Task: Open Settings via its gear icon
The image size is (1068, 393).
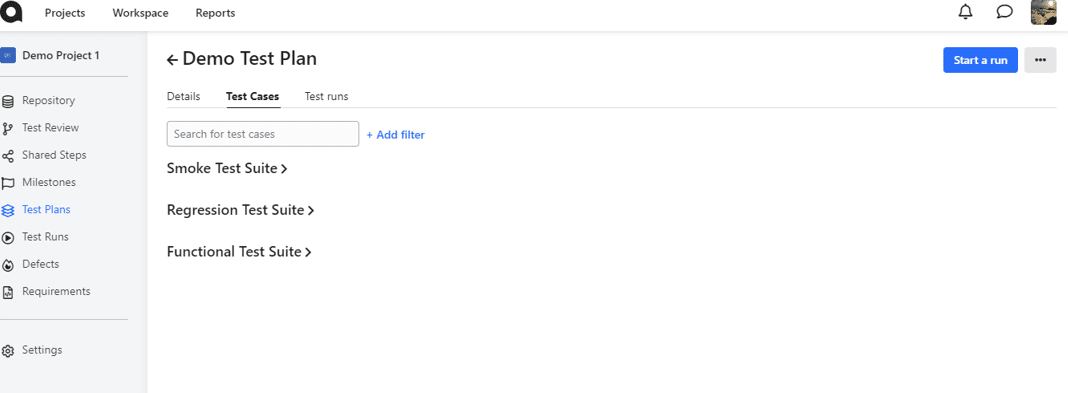Action: click(x=7, y=351)
